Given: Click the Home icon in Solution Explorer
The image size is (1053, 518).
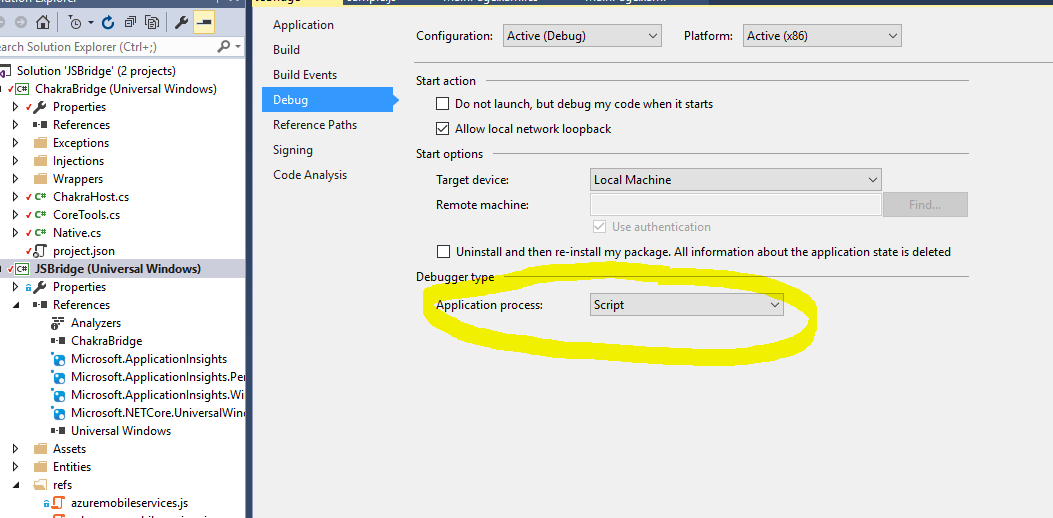Looking at the screenshot, I should pos(42,22).
